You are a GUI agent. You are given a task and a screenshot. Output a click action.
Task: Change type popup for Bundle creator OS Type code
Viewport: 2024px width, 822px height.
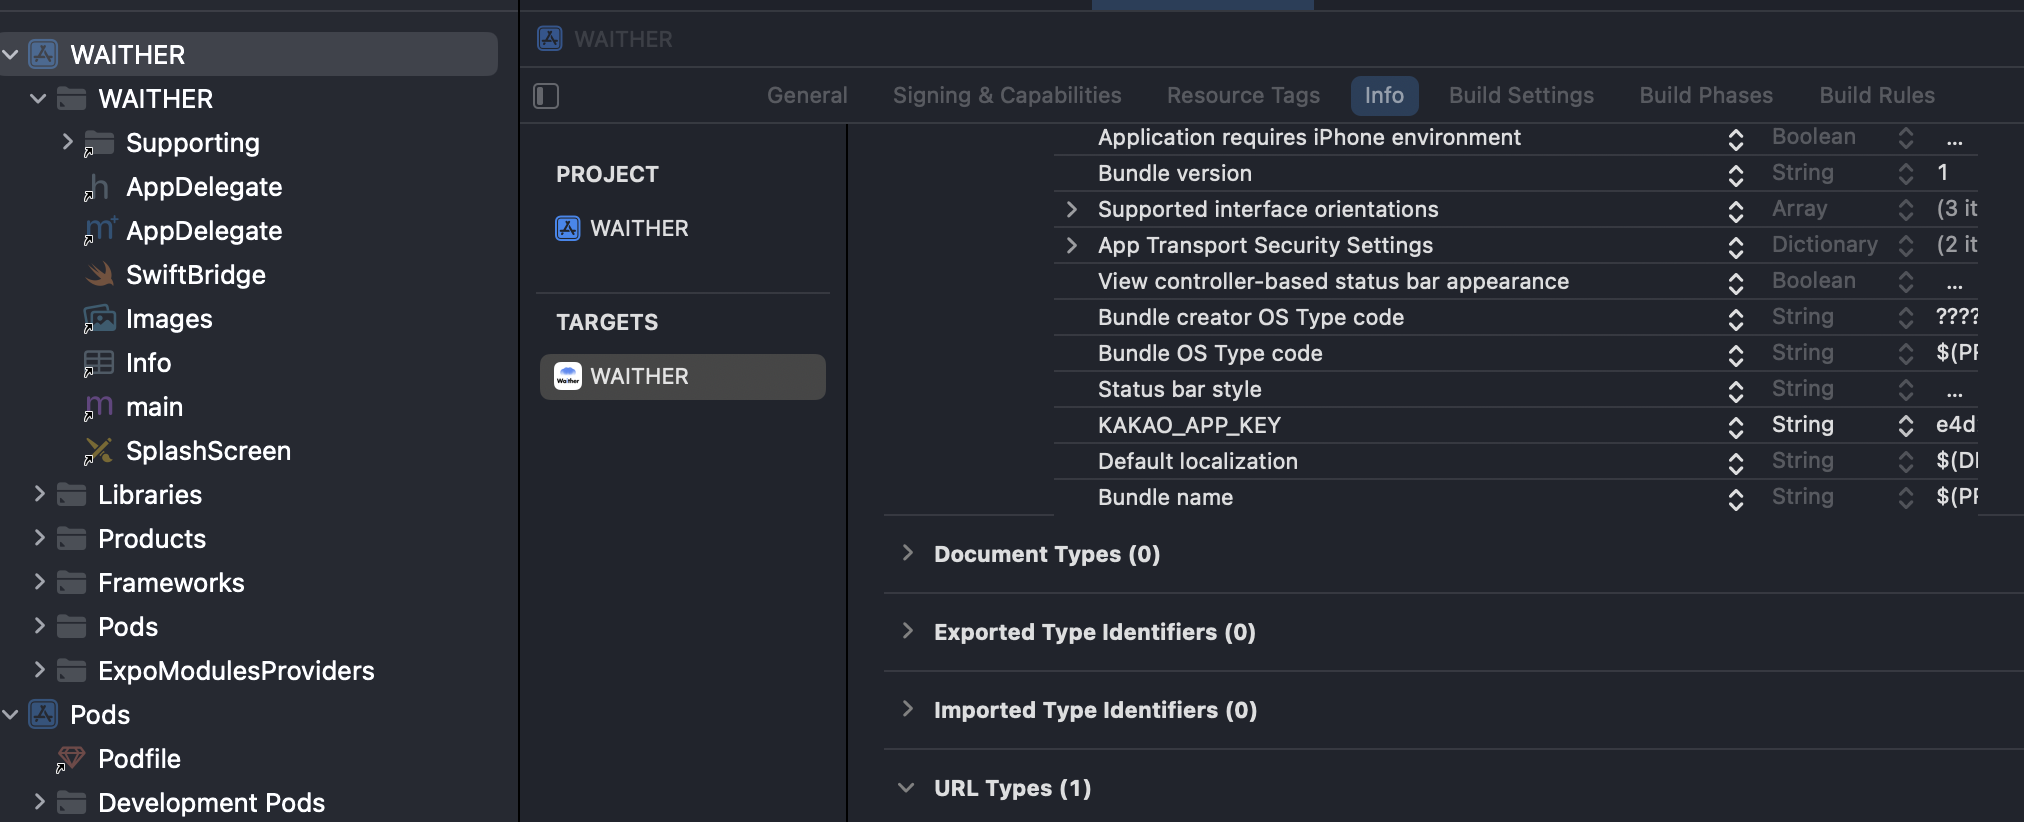1906,318
